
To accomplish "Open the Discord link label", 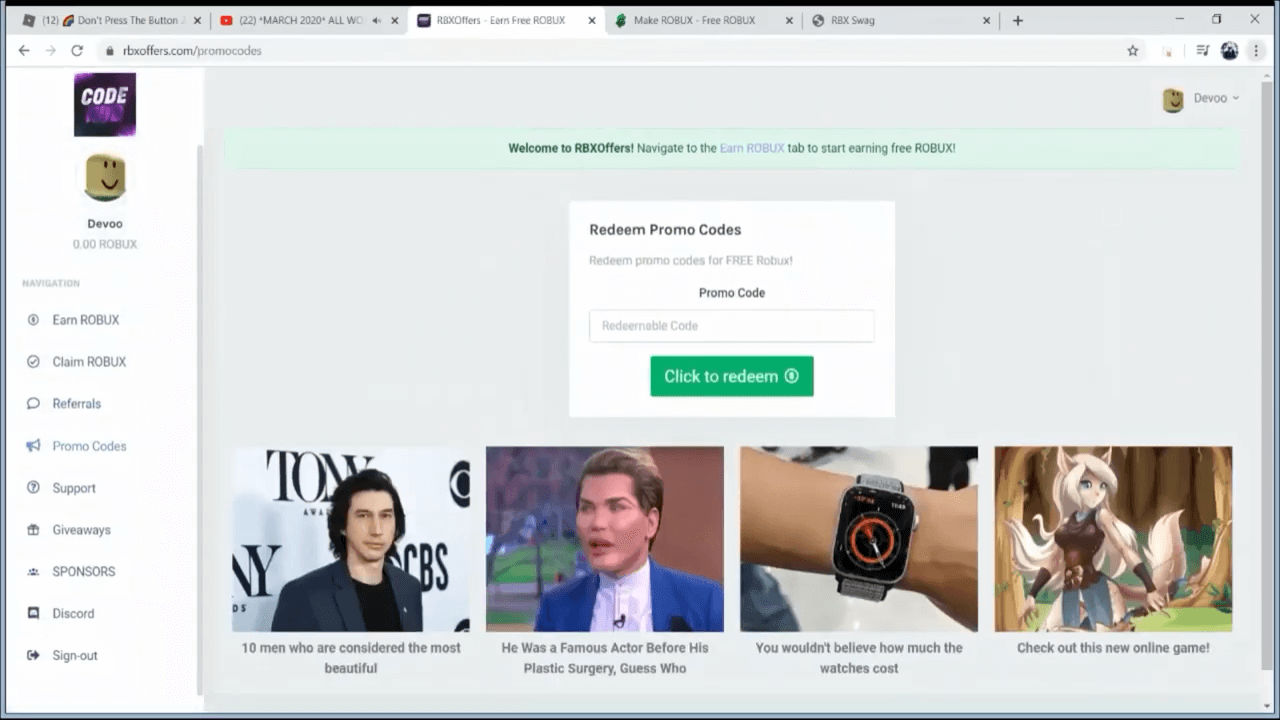I will [73, 614].
